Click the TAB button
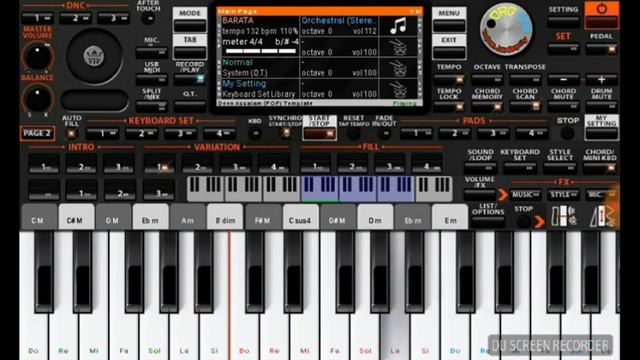 [x=190, y=47]
